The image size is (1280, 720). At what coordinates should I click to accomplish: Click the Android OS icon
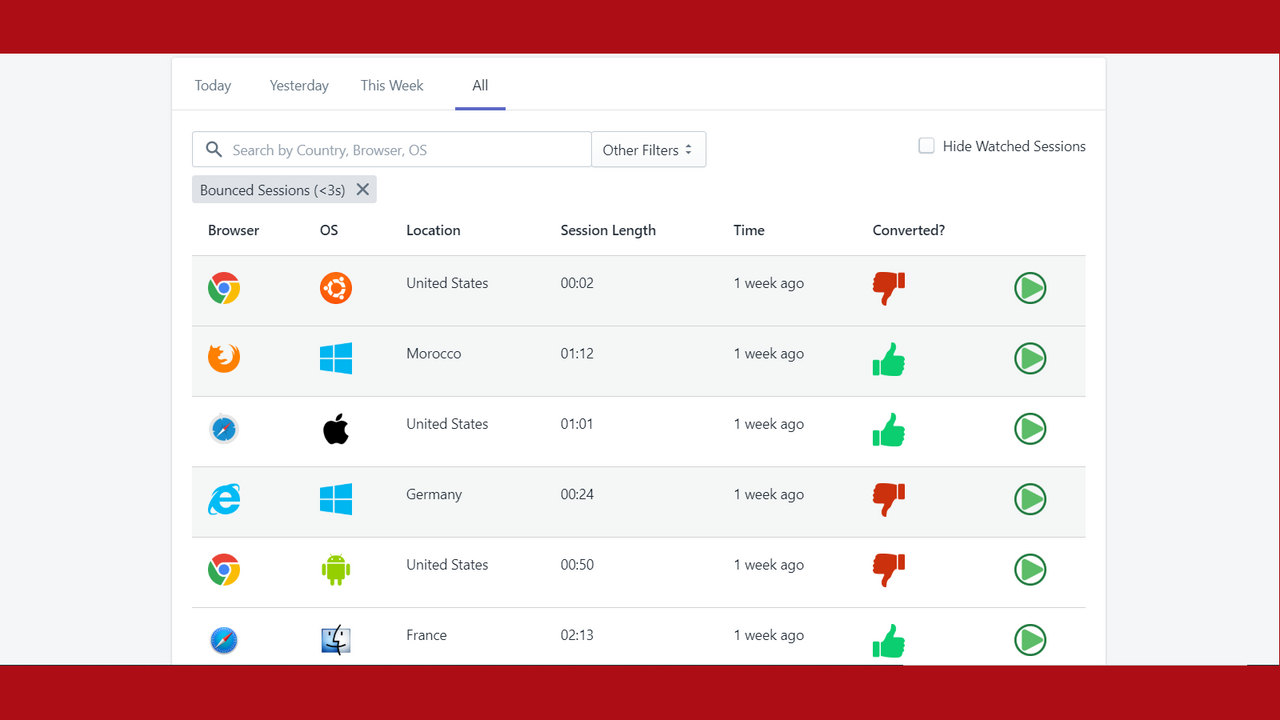pos(336,570)
